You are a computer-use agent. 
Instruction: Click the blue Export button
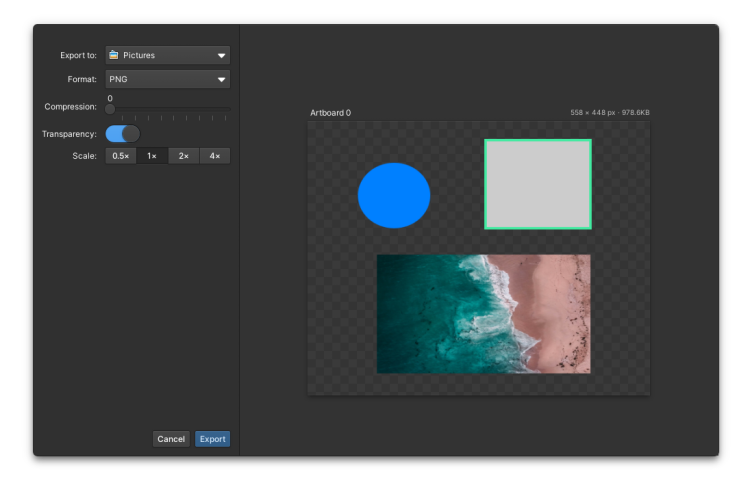[x=212, y=439]
